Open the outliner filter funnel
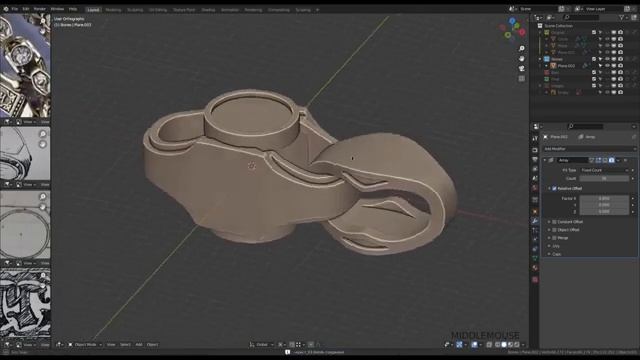Image resolution: width=640 pixels, height=360 pixels. coord(622,18)
